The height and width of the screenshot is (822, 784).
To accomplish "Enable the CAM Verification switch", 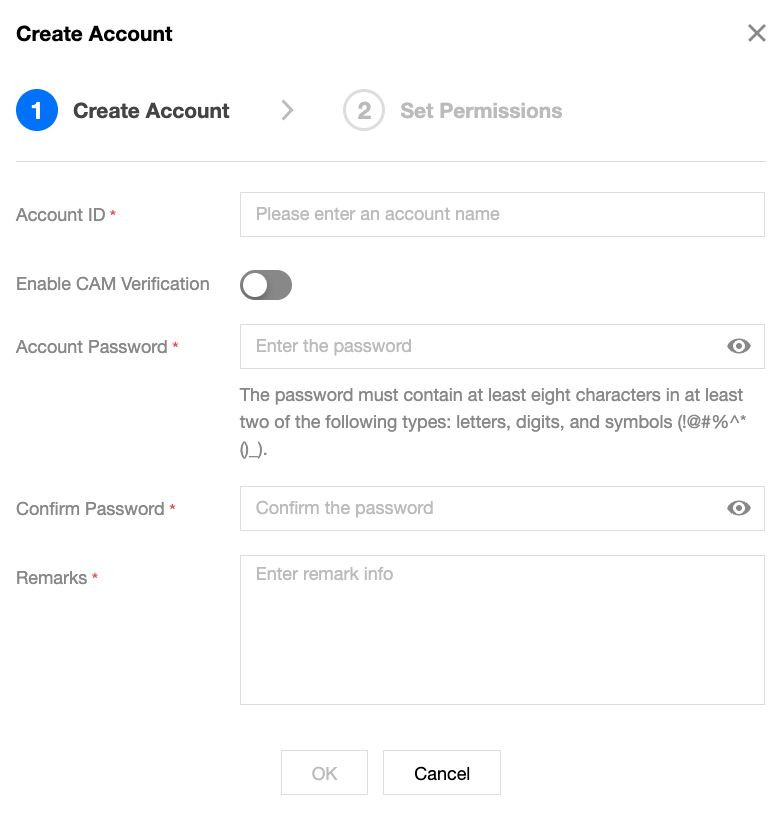I will (x=266, y=285).
